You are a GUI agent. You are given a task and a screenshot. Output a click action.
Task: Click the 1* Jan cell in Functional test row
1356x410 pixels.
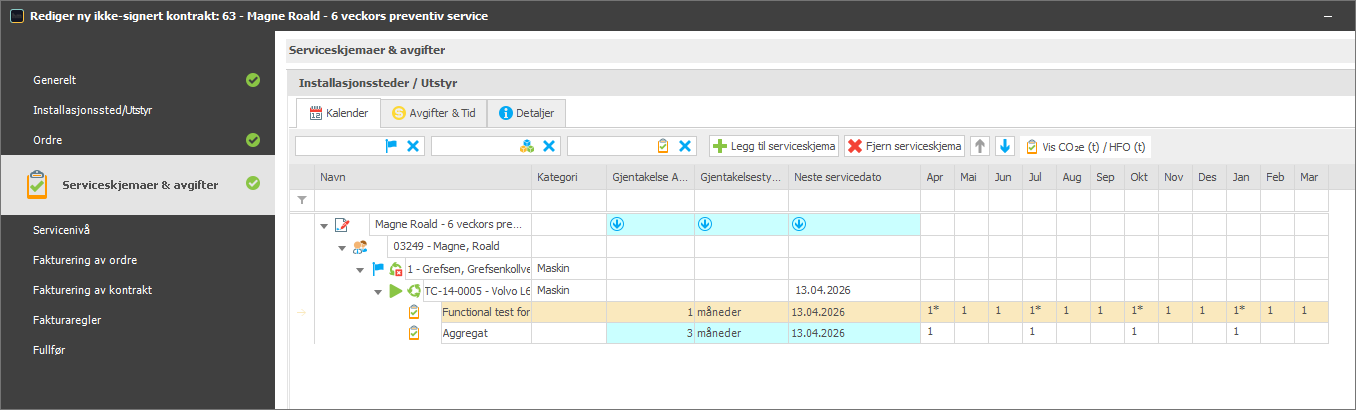(1243, 311)
